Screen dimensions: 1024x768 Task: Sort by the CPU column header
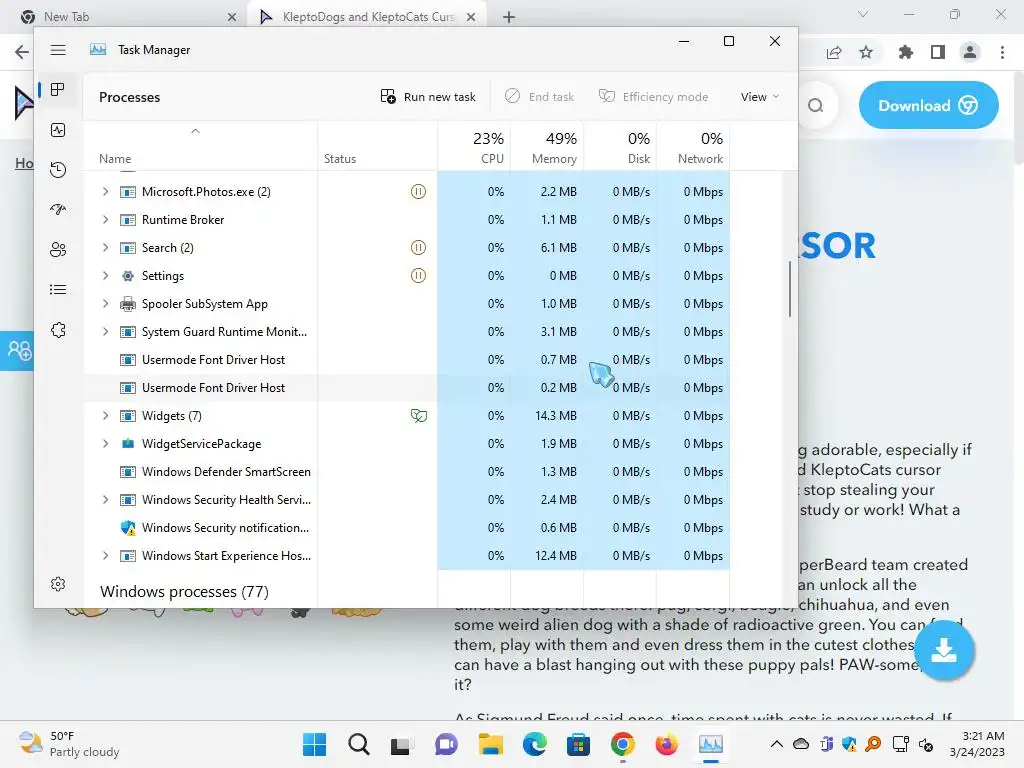tap(473, 146)
